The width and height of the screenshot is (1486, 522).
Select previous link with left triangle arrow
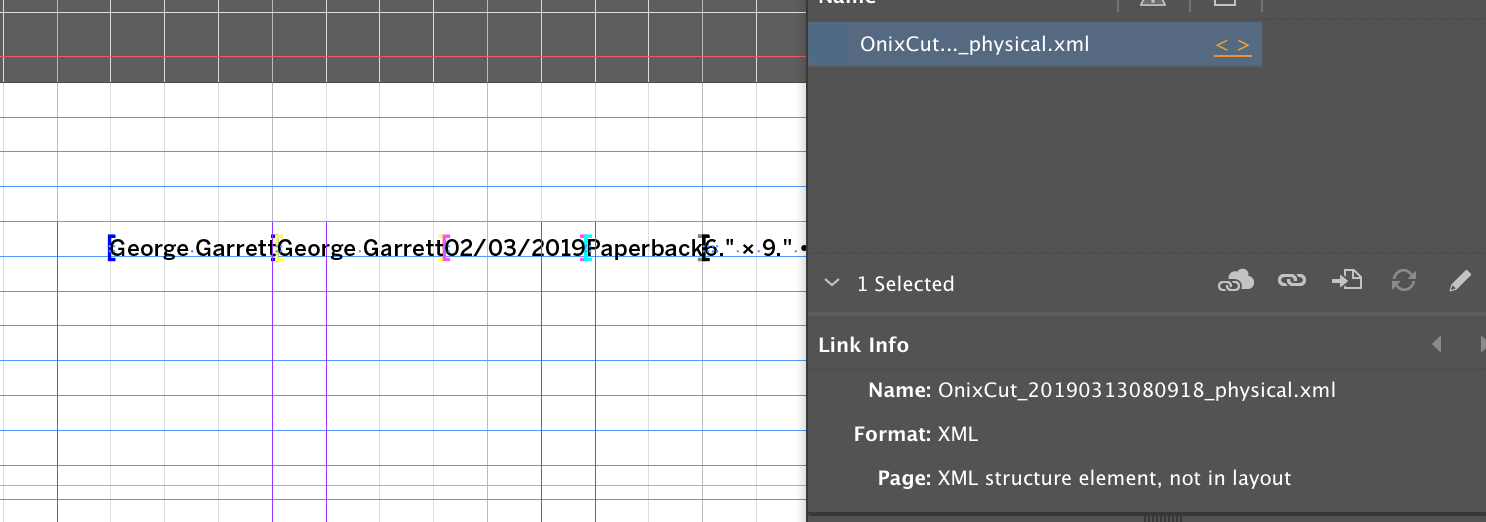click(x=1436, y=344)
